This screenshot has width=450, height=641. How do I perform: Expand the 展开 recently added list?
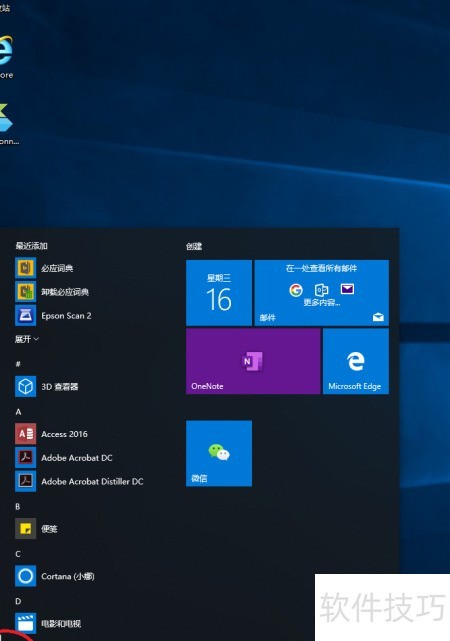[27, 339]
